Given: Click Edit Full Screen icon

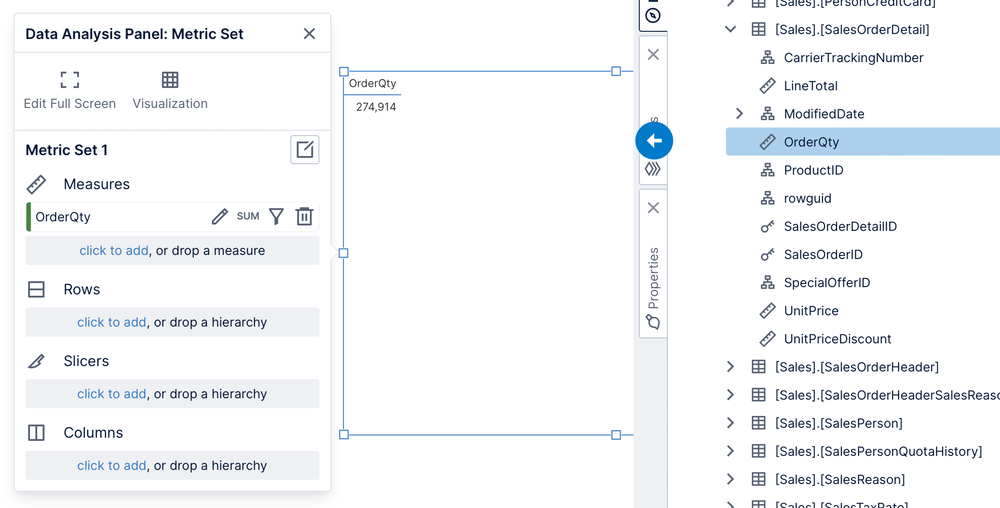Looking at the screenshot, I should tap(70, 80).
